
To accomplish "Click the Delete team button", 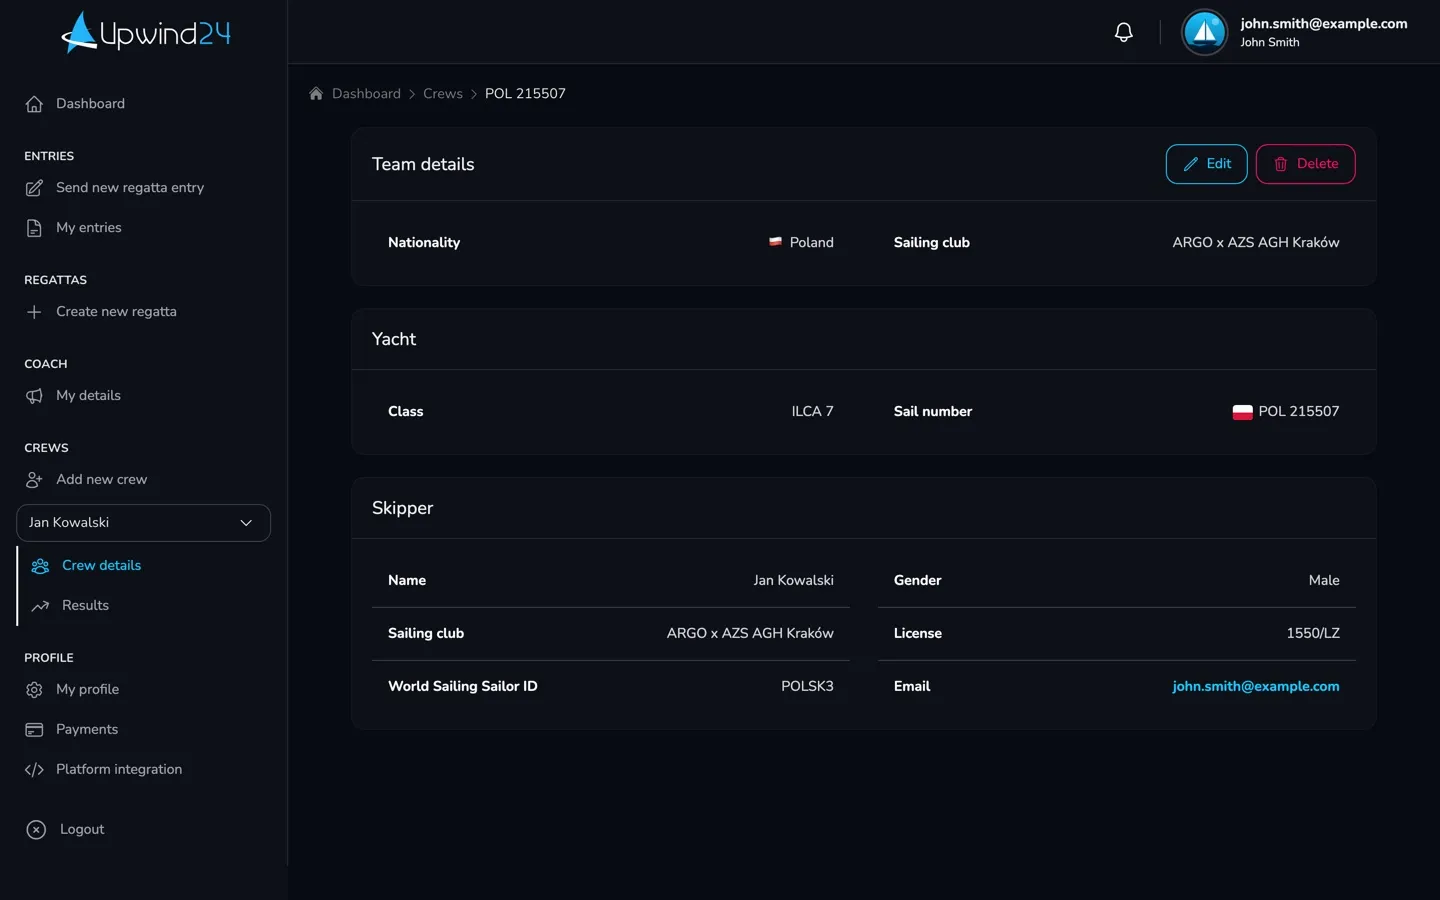I will pyautogui.click(x=1305, y=164).
